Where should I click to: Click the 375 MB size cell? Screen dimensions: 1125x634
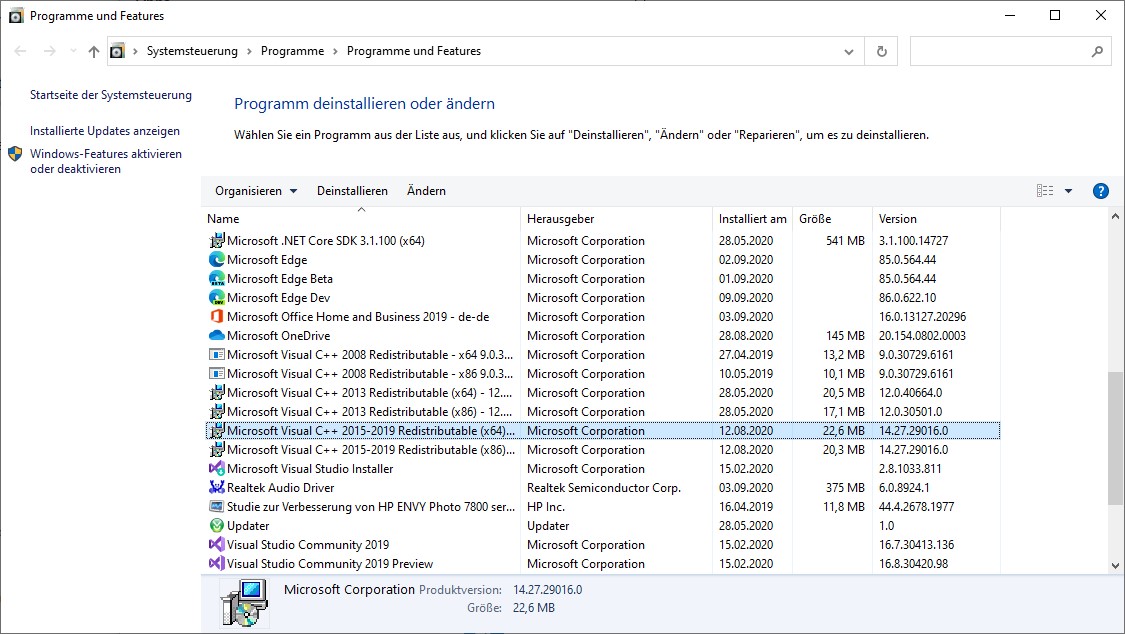(x=845, y=488)
